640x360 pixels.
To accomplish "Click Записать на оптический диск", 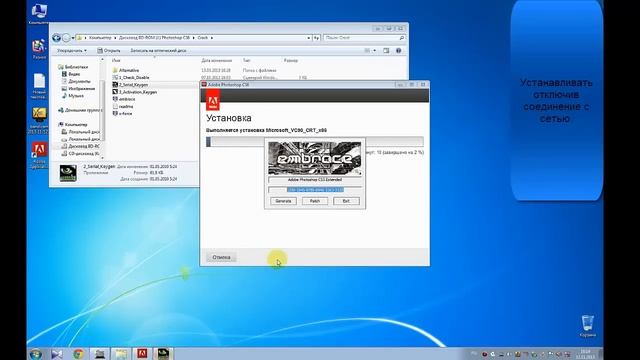I will [158, 51].
